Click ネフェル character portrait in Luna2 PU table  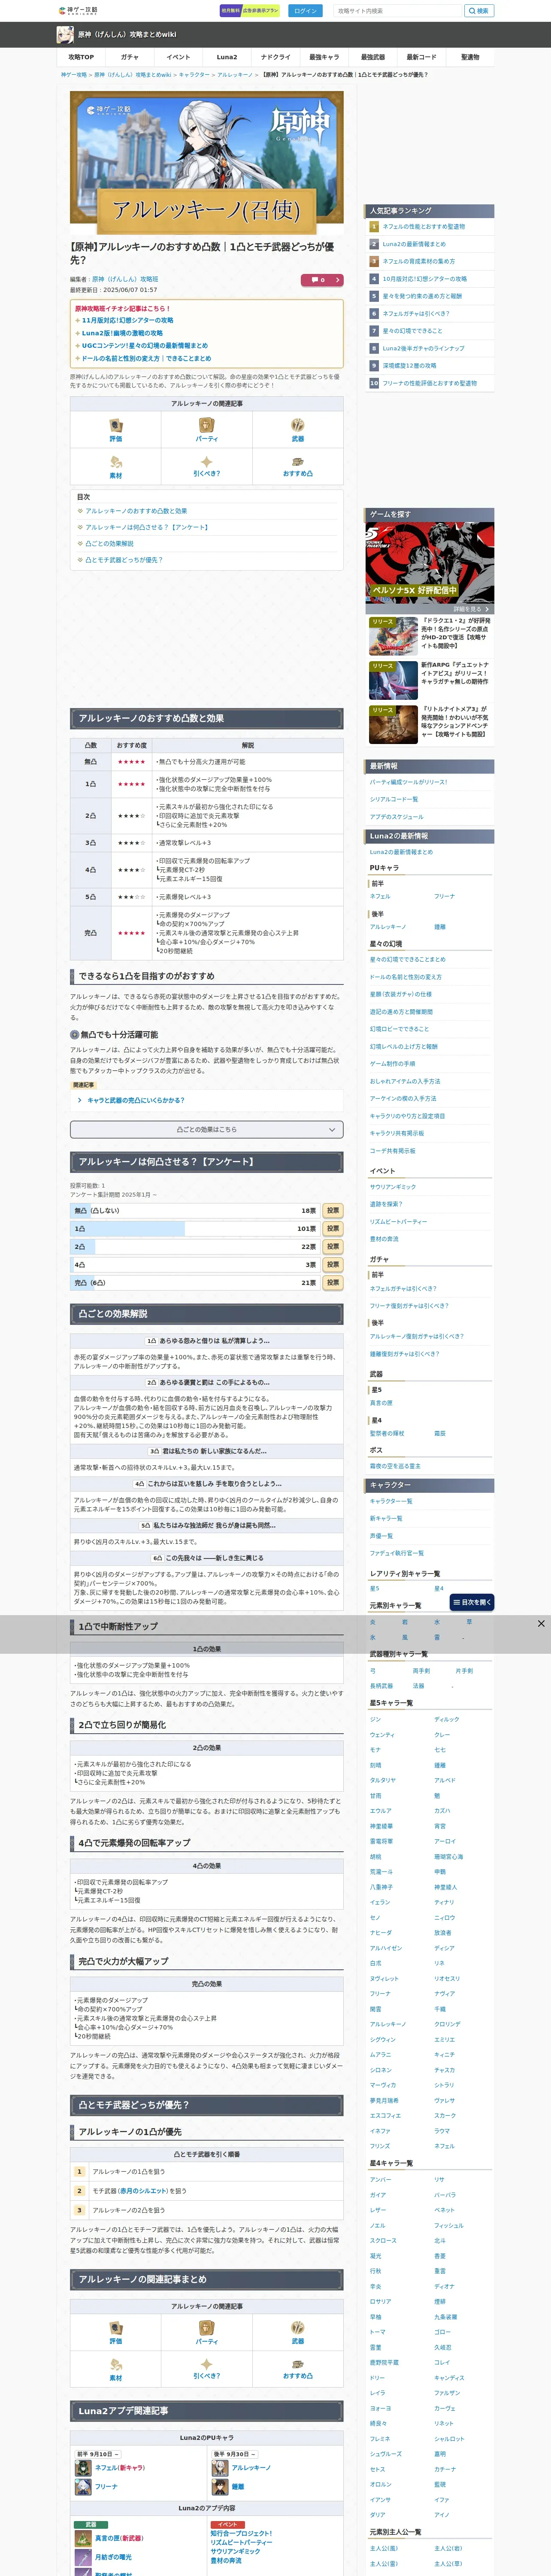83,2467
